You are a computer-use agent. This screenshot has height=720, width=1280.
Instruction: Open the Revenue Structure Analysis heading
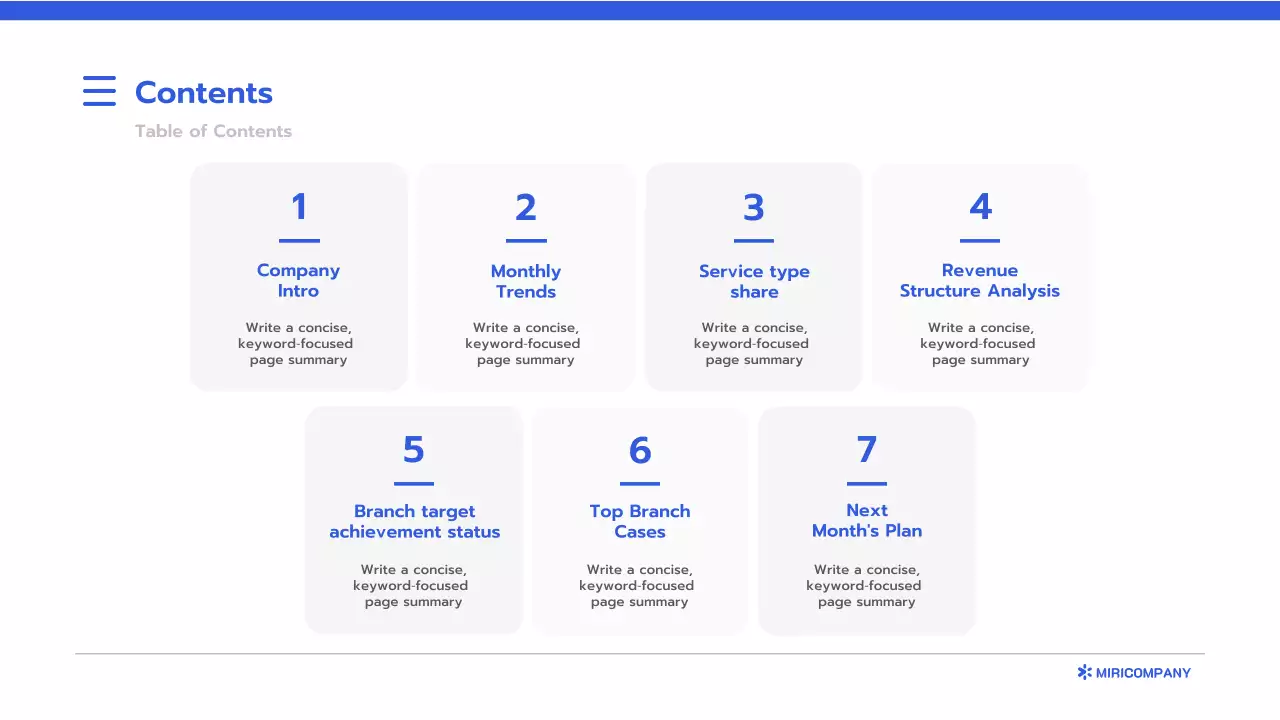979,281
